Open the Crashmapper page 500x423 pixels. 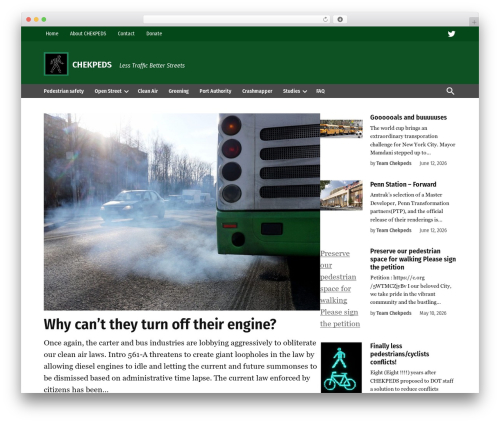tap(257, 91)
